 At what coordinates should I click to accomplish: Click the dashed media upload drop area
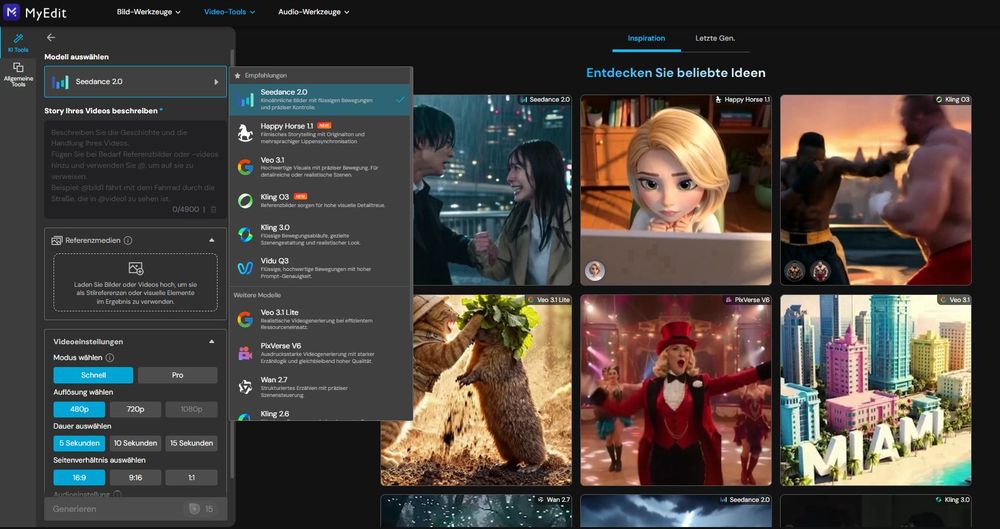[135, 283]
